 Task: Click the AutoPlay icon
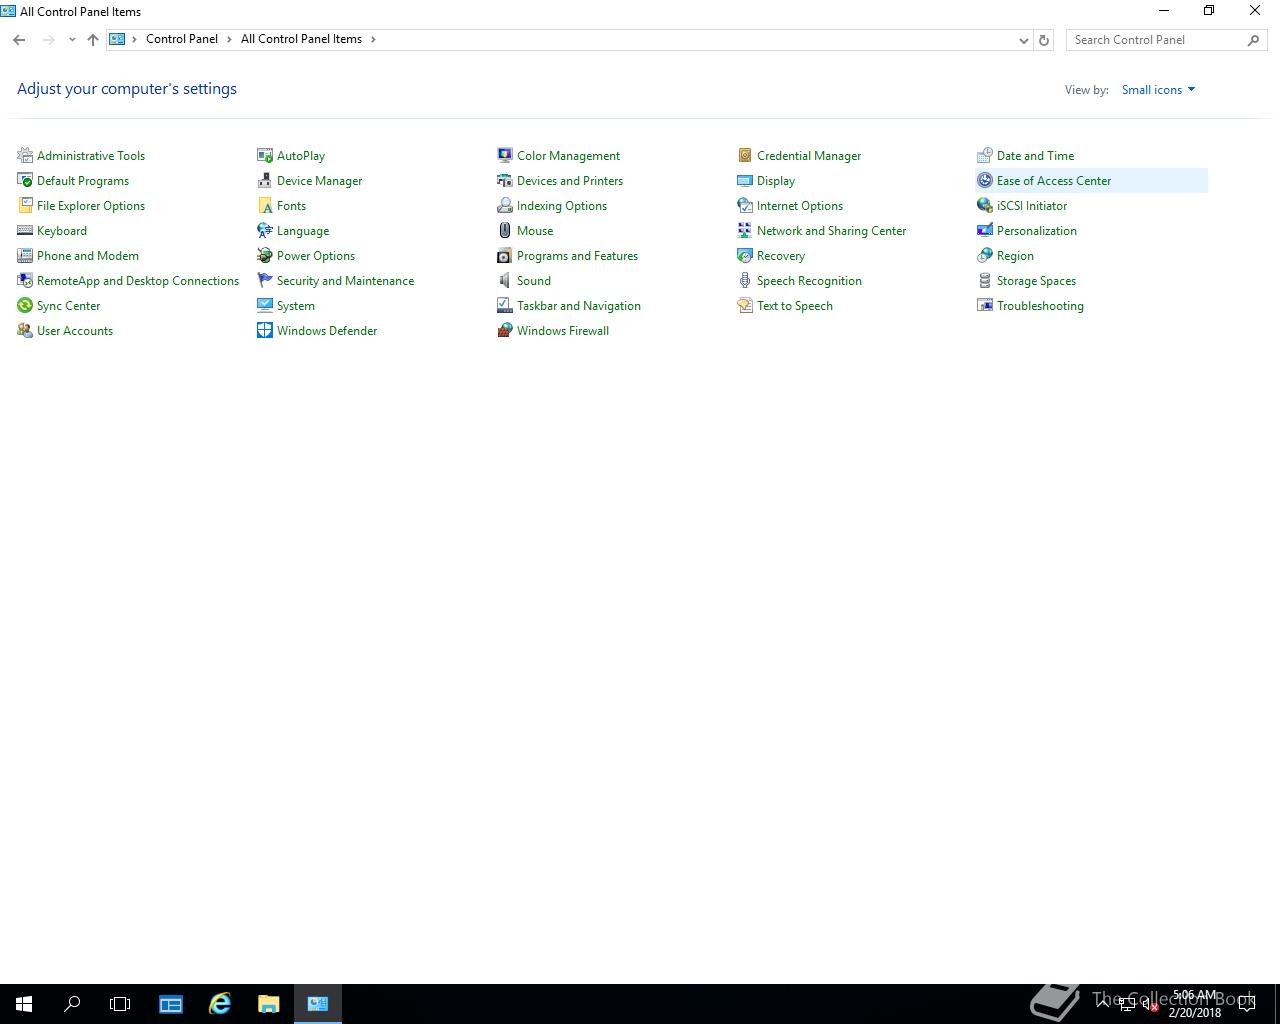[265, 155]
